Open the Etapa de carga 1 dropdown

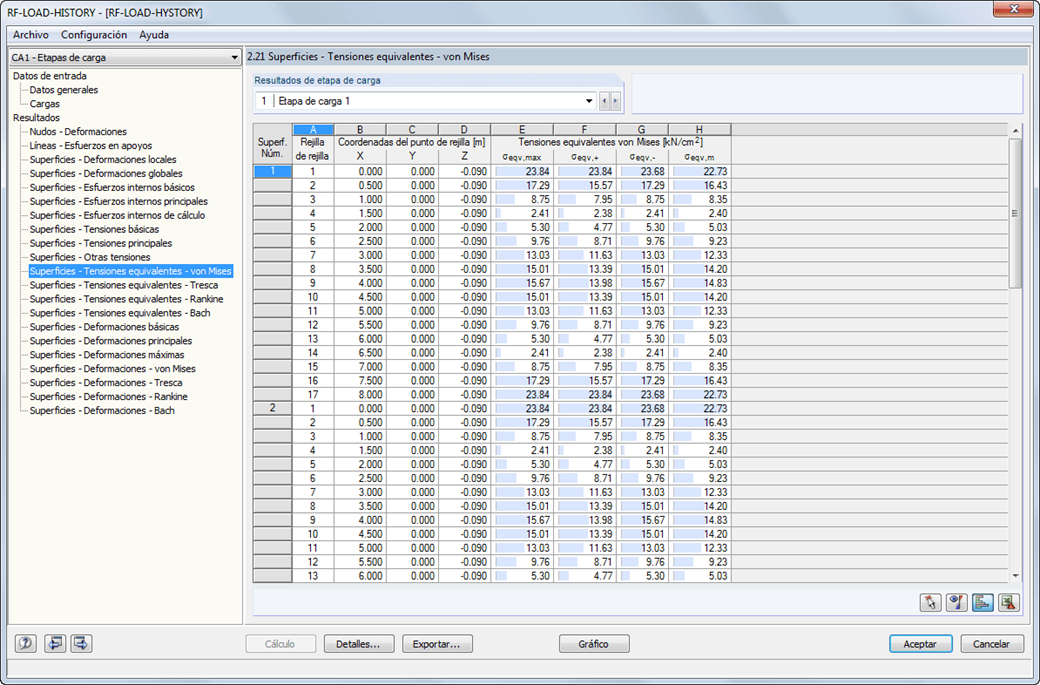(588, 100)
